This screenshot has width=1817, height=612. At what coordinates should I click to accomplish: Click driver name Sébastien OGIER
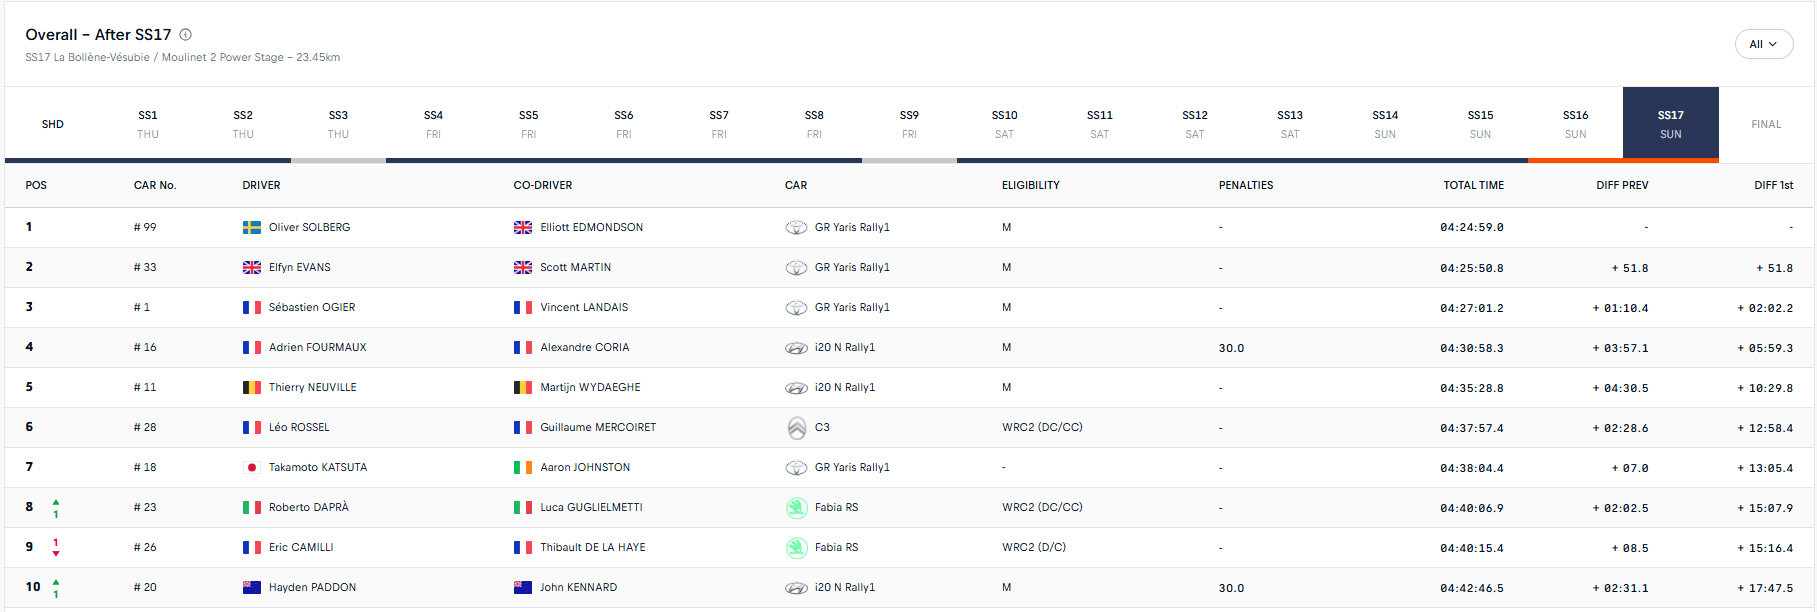tap(312, 308)
